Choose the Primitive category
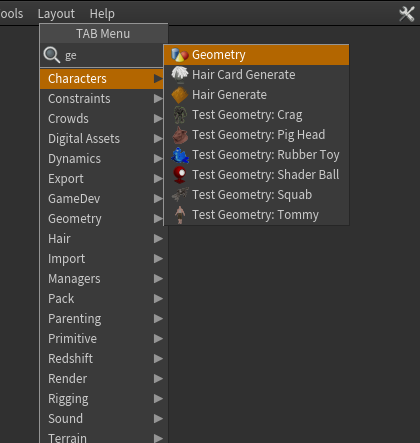420x443 pixels. coord(101,339)
